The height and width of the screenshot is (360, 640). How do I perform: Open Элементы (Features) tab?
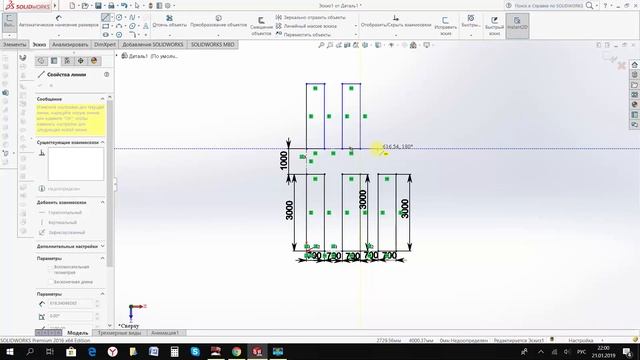tap(15, 44)
